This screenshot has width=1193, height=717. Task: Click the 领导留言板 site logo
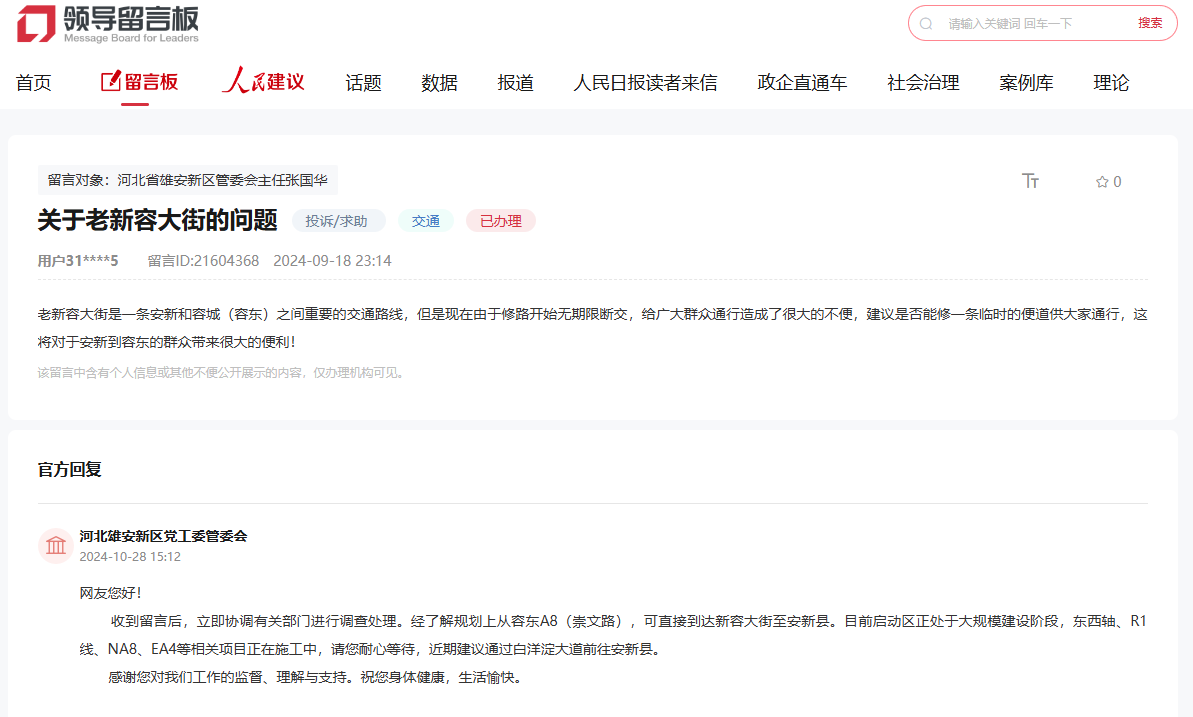[107, 24]
